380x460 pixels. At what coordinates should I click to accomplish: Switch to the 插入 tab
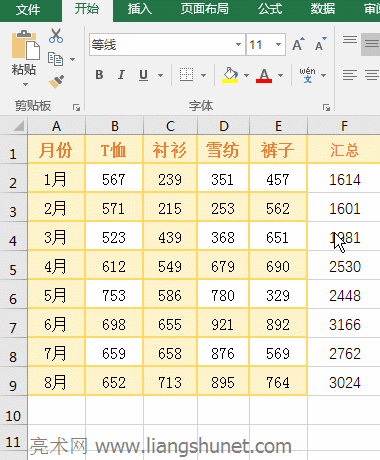[140, 9]
